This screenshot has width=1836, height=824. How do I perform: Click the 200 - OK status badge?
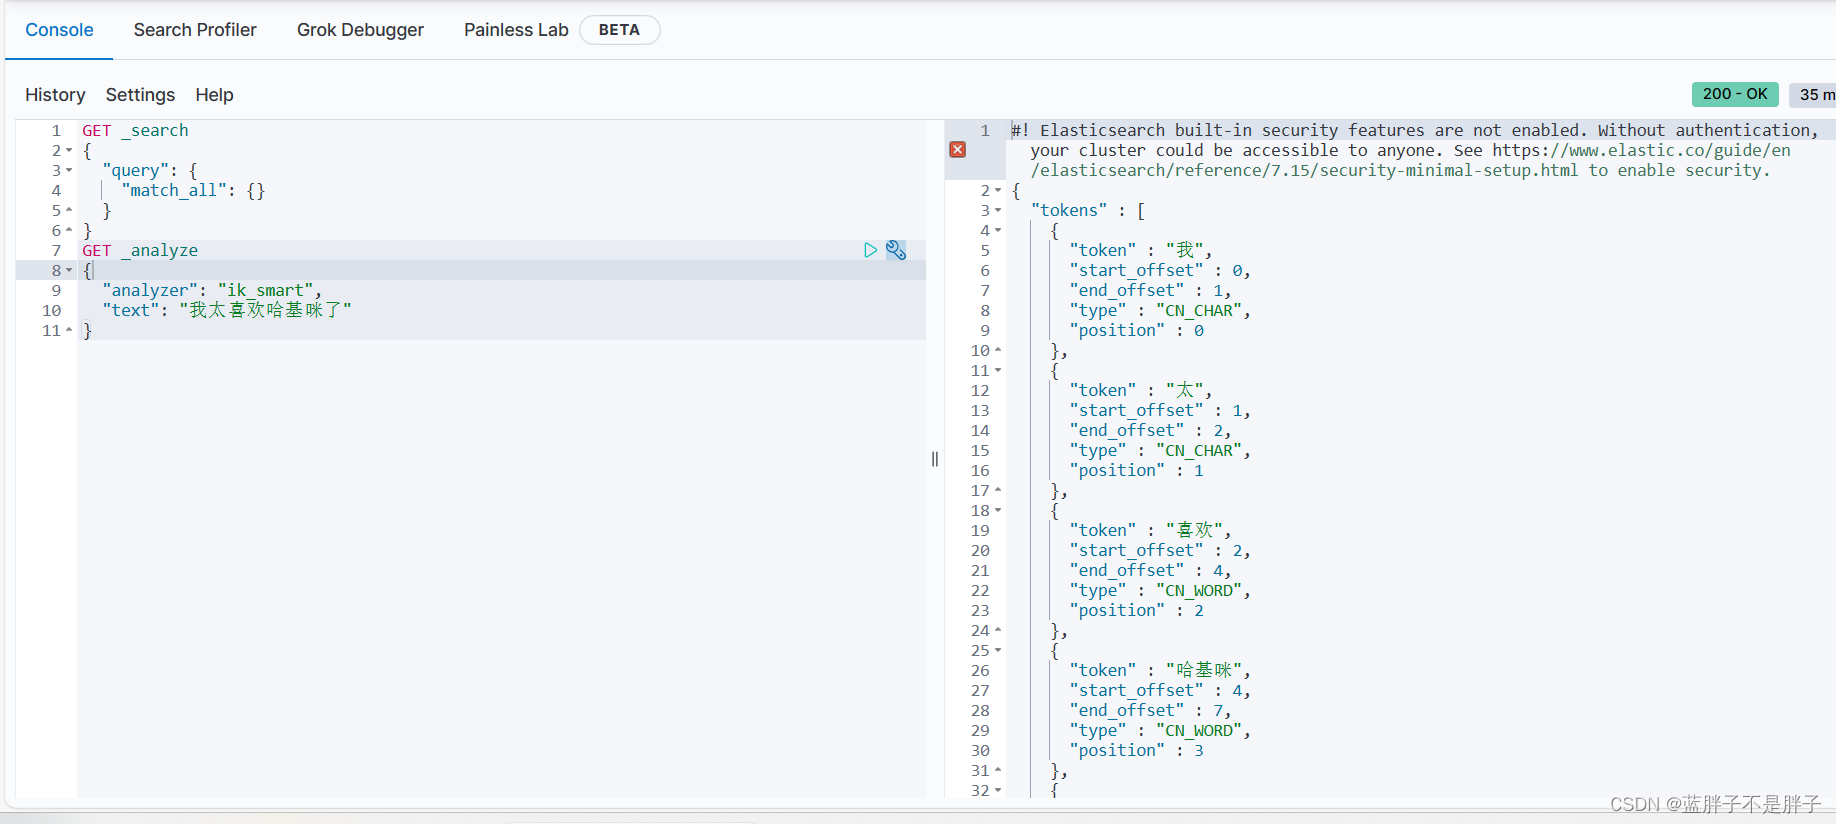pyautogui.click(x=1735, y=94)
